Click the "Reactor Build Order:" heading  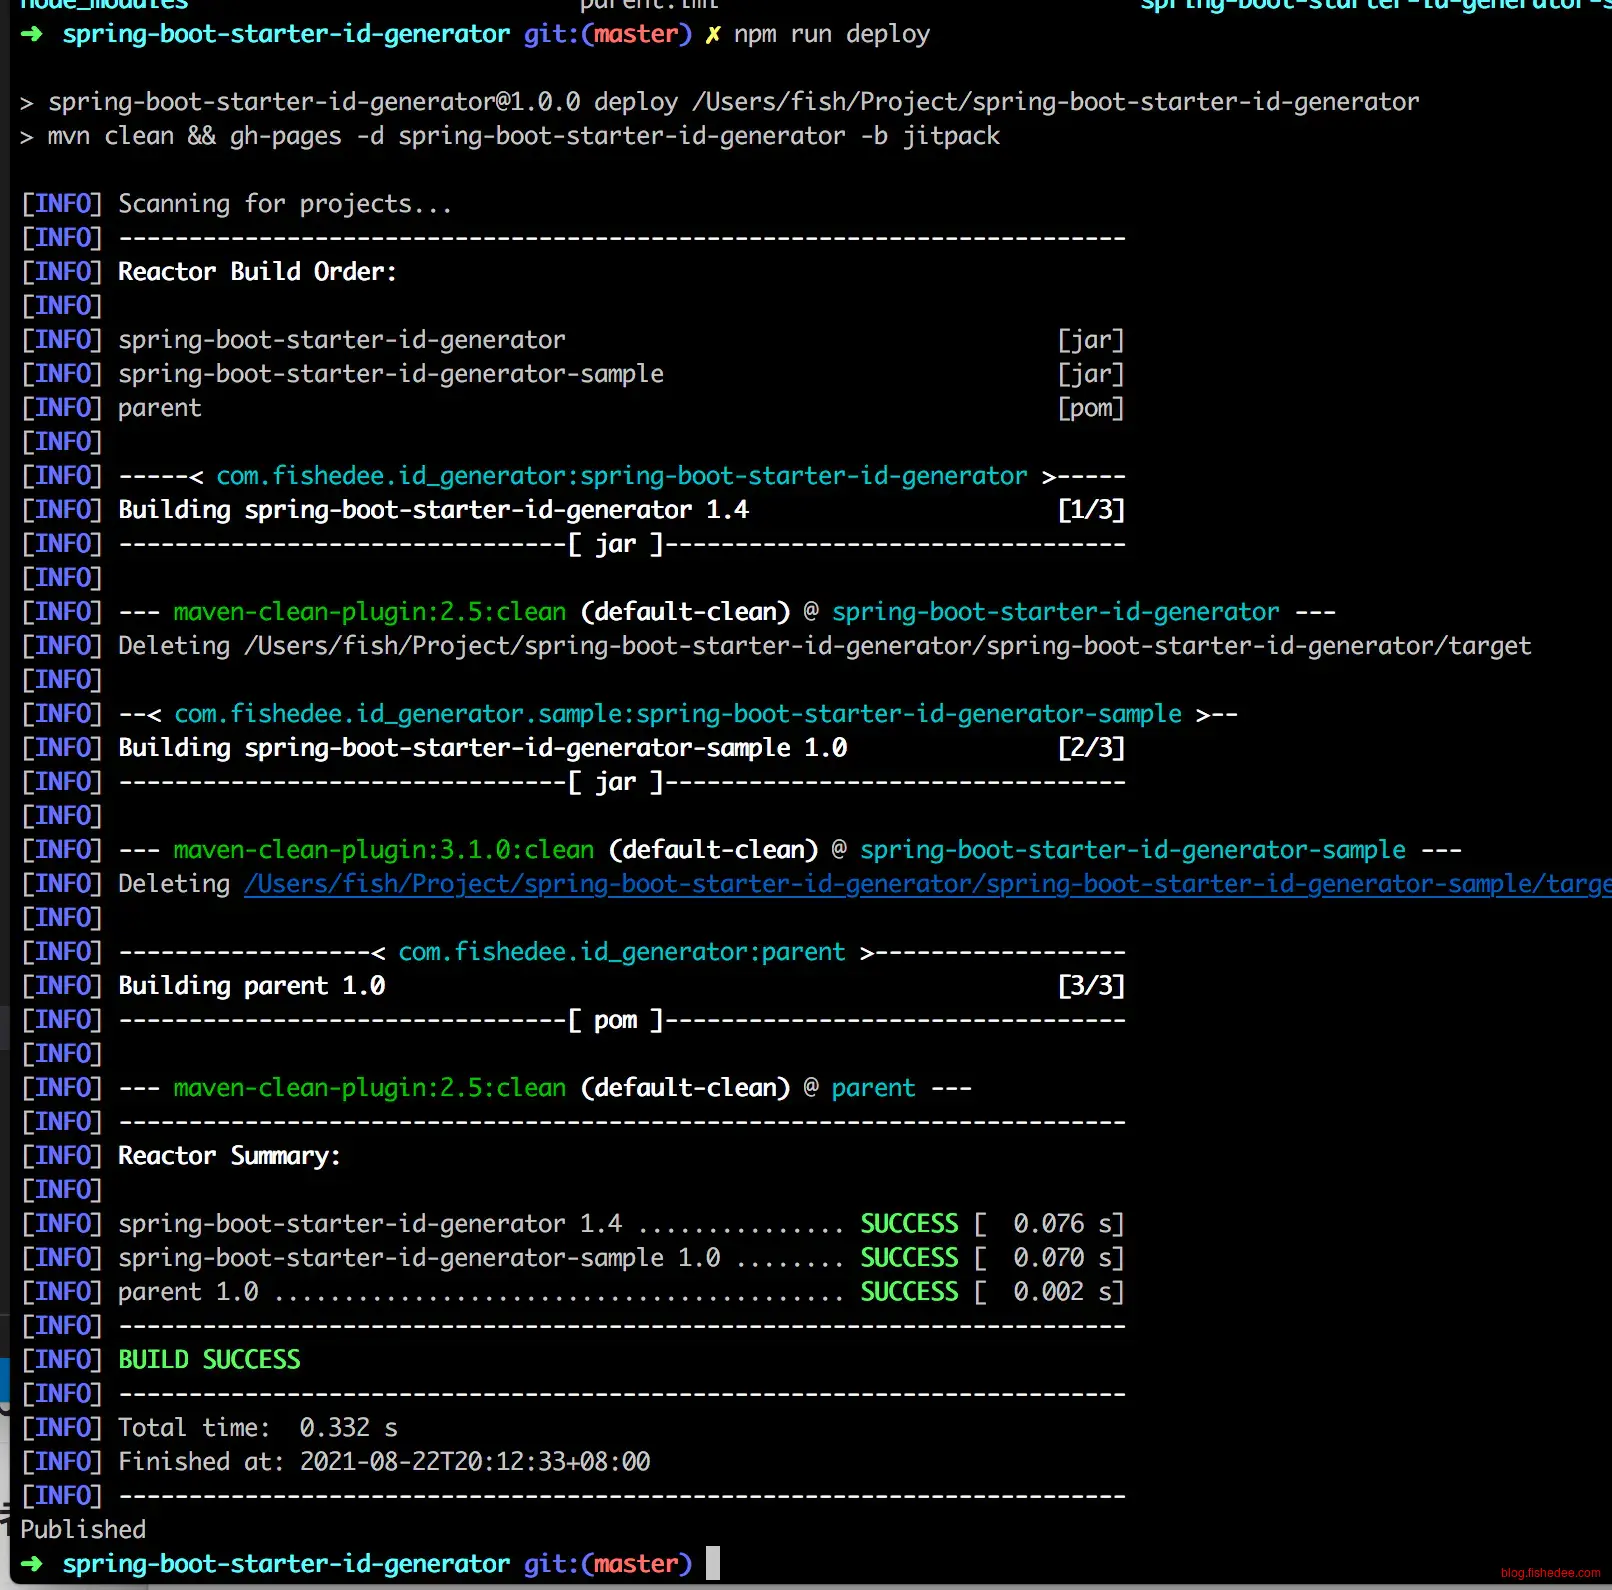tap(257, 272)
